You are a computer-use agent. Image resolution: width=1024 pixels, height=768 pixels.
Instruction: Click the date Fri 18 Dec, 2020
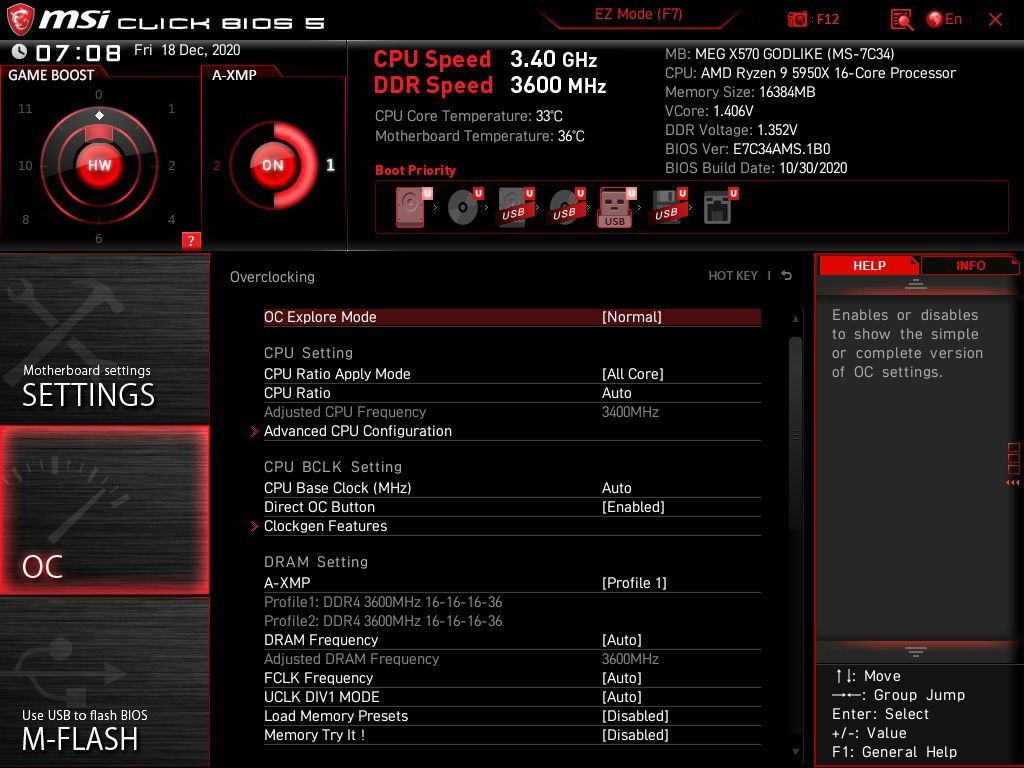[x=187, y=50]
